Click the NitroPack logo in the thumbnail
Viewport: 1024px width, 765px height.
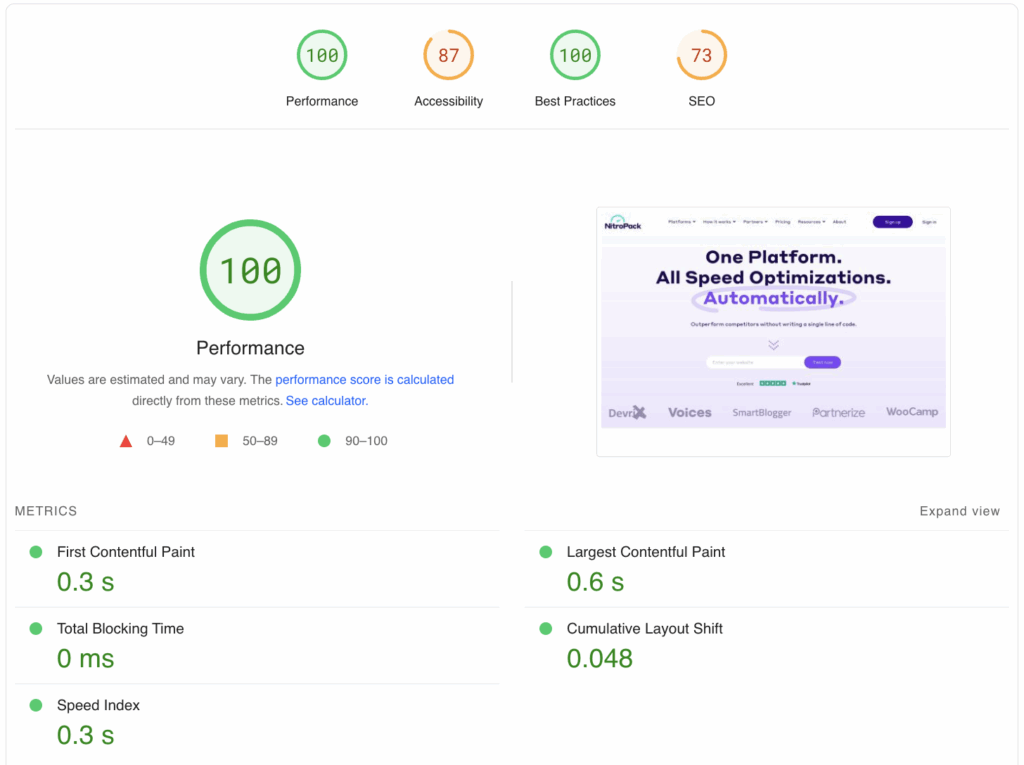click(622, 222)
